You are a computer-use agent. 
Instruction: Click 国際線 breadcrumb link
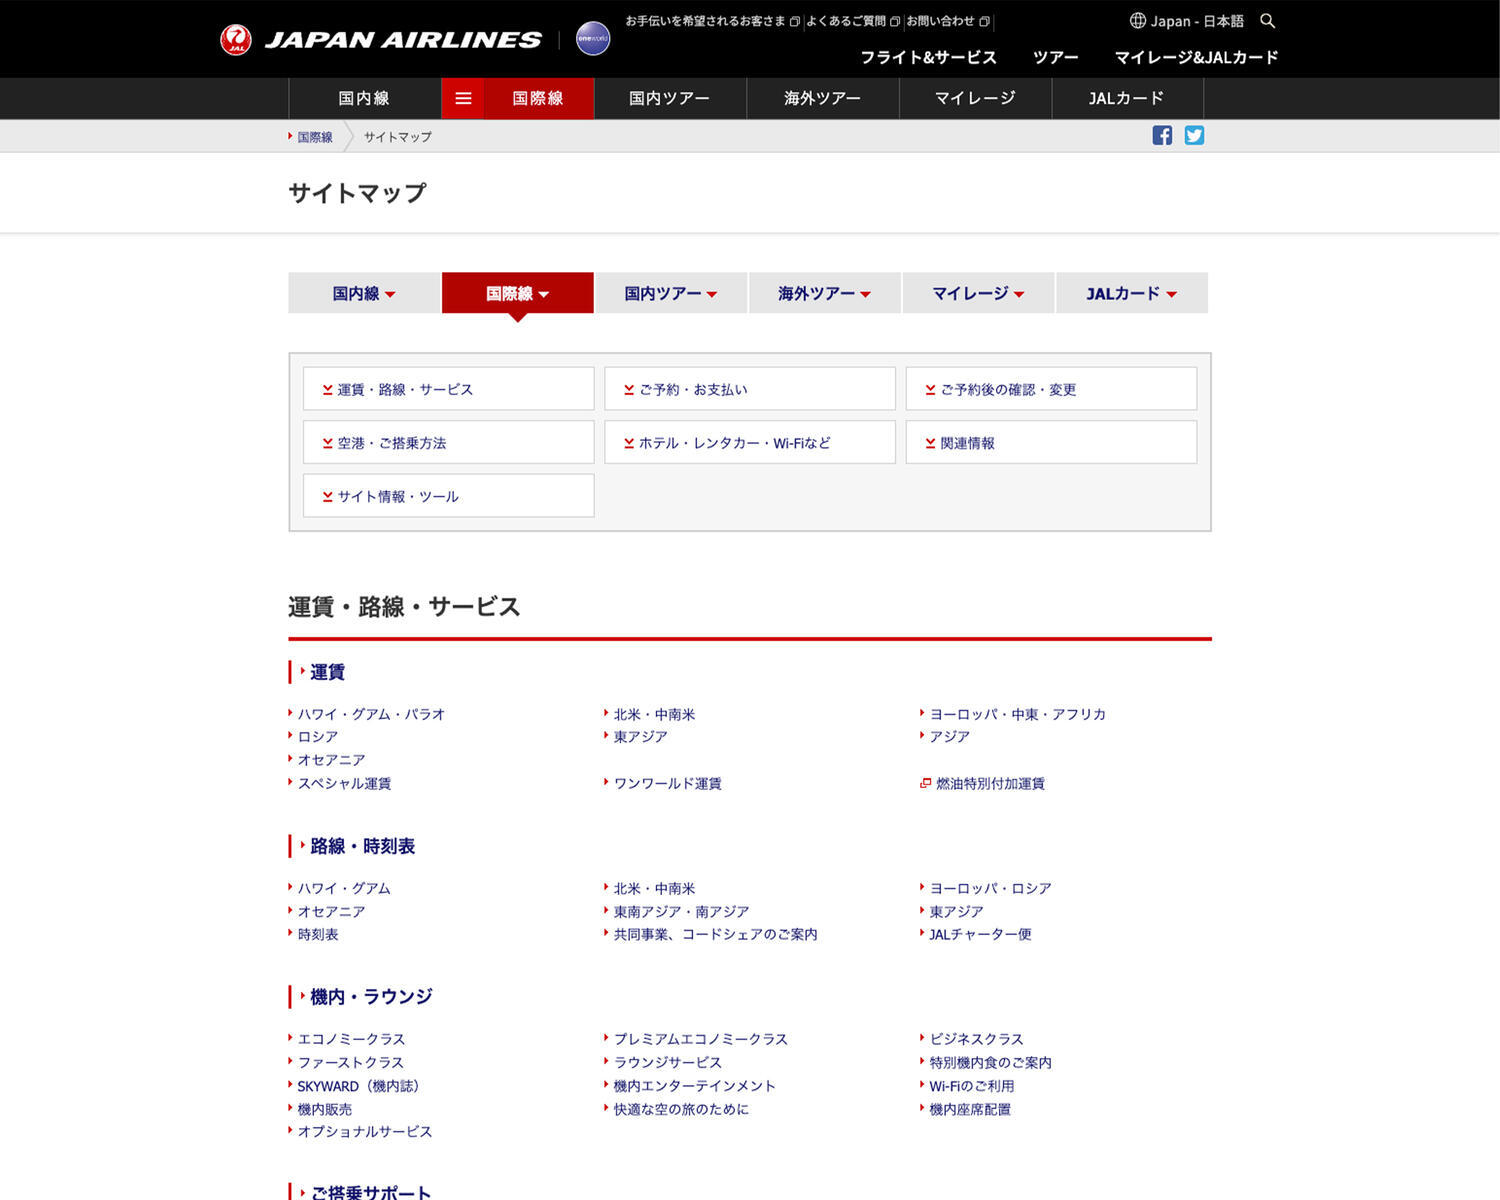(314, 137)
